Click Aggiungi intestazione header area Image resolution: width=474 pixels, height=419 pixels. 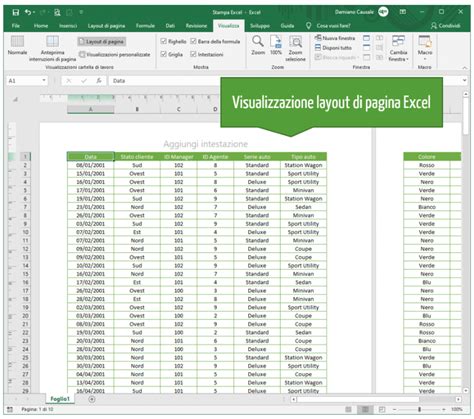(x=206, y=144)
